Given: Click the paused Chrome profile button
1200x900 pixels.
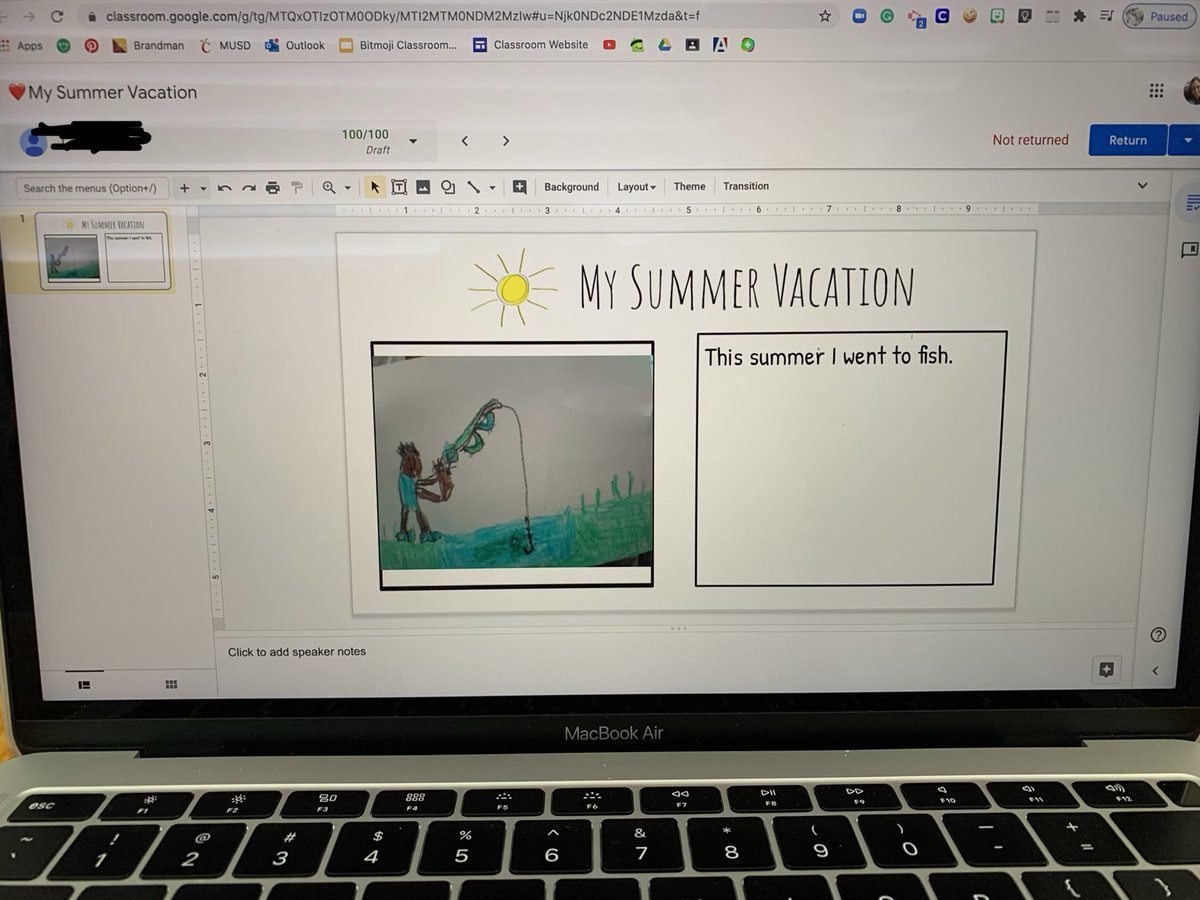Looking at the screenshot, I should 1158,16.
